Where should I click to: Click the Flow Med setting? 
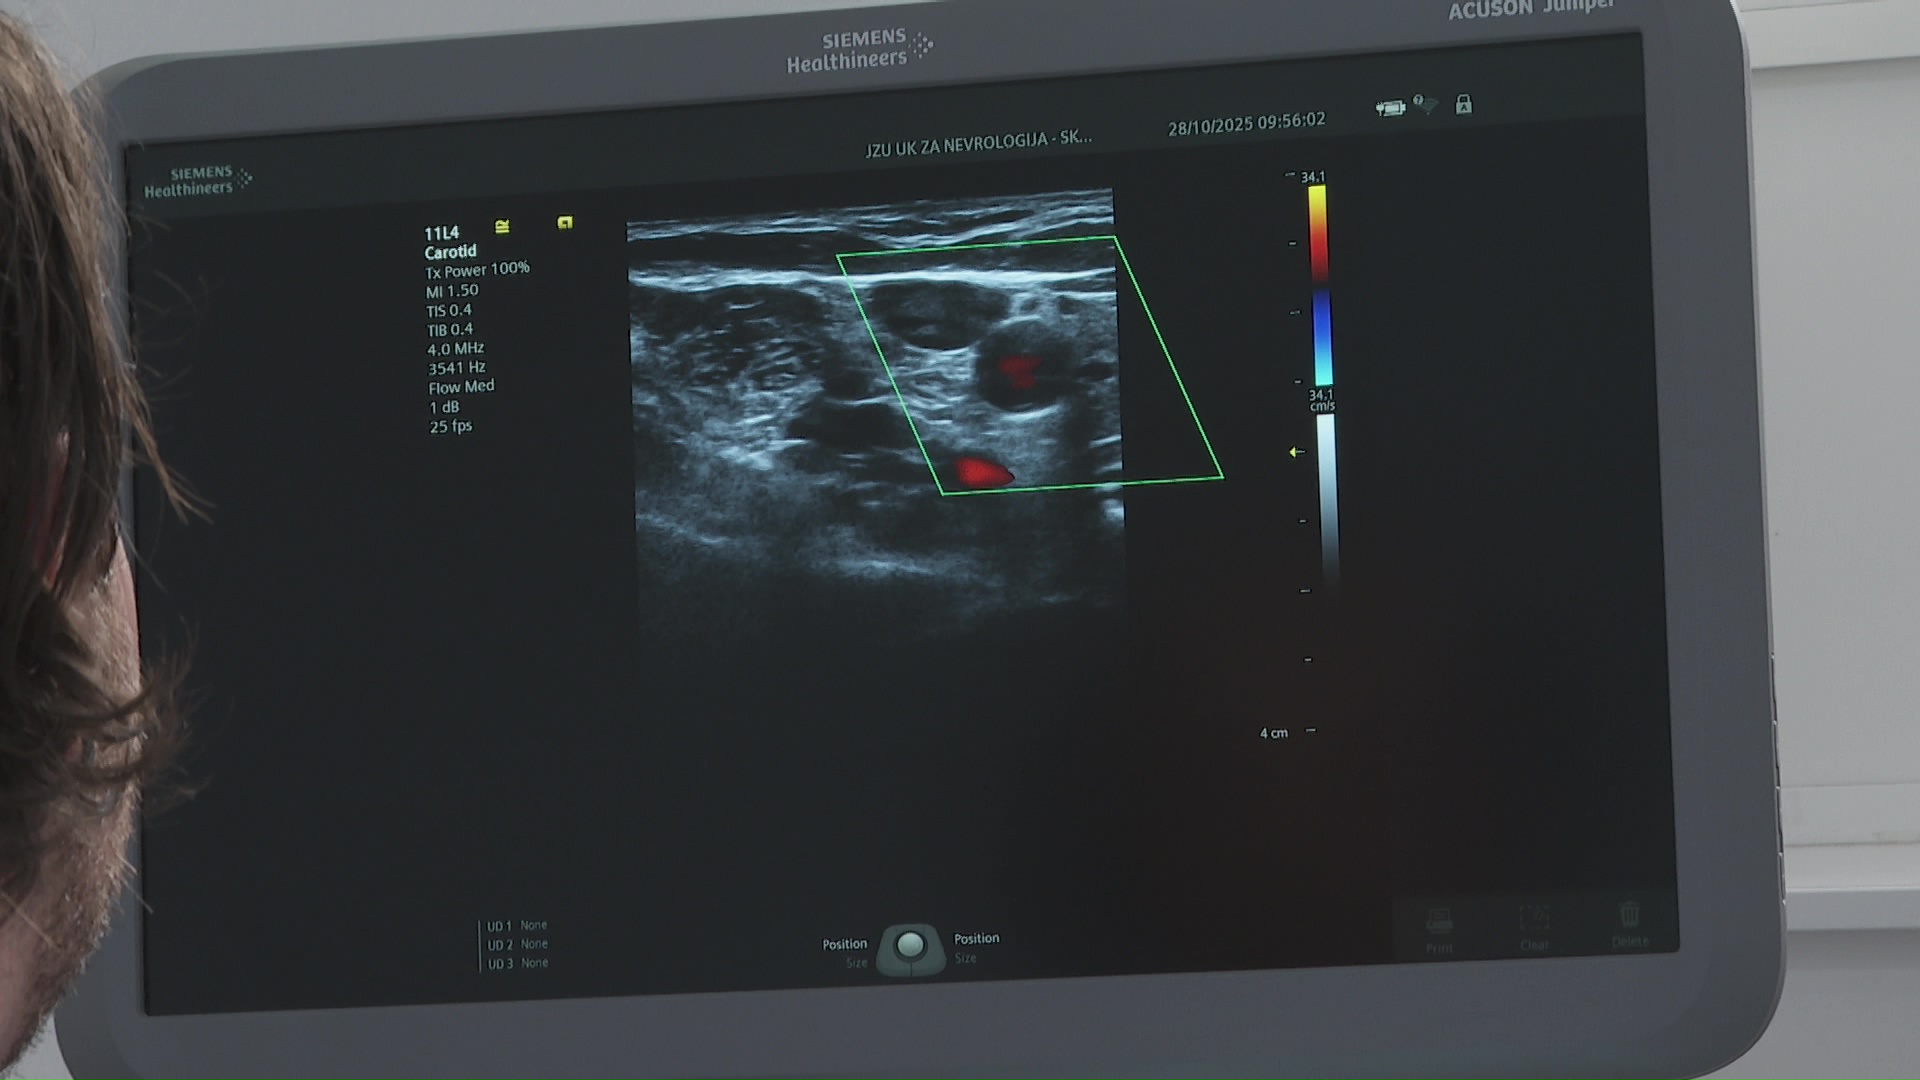tap(461, 386)
